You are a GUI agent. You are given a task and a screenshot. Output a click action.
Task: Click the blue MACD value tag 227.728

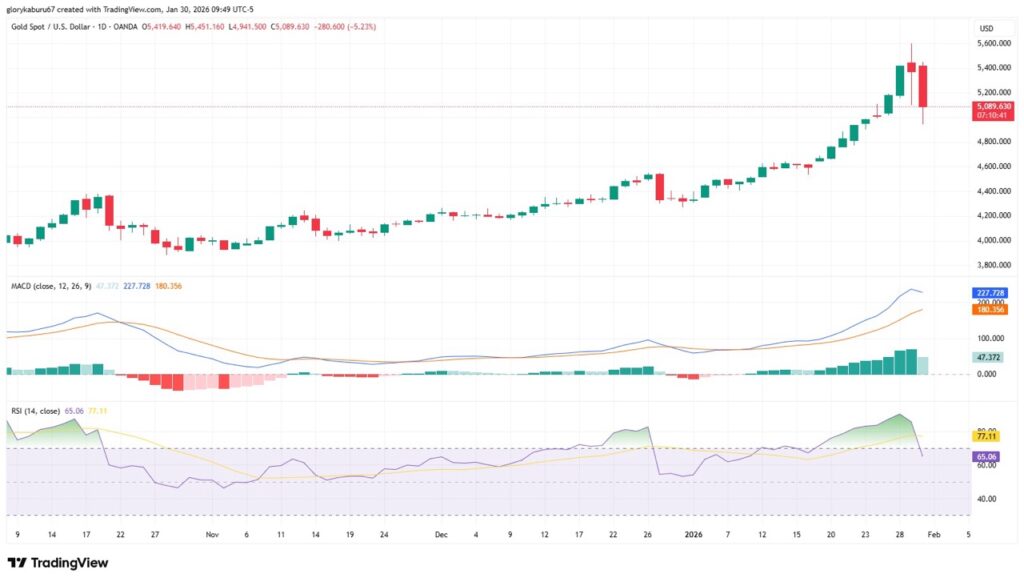click(x=989, y=292)
